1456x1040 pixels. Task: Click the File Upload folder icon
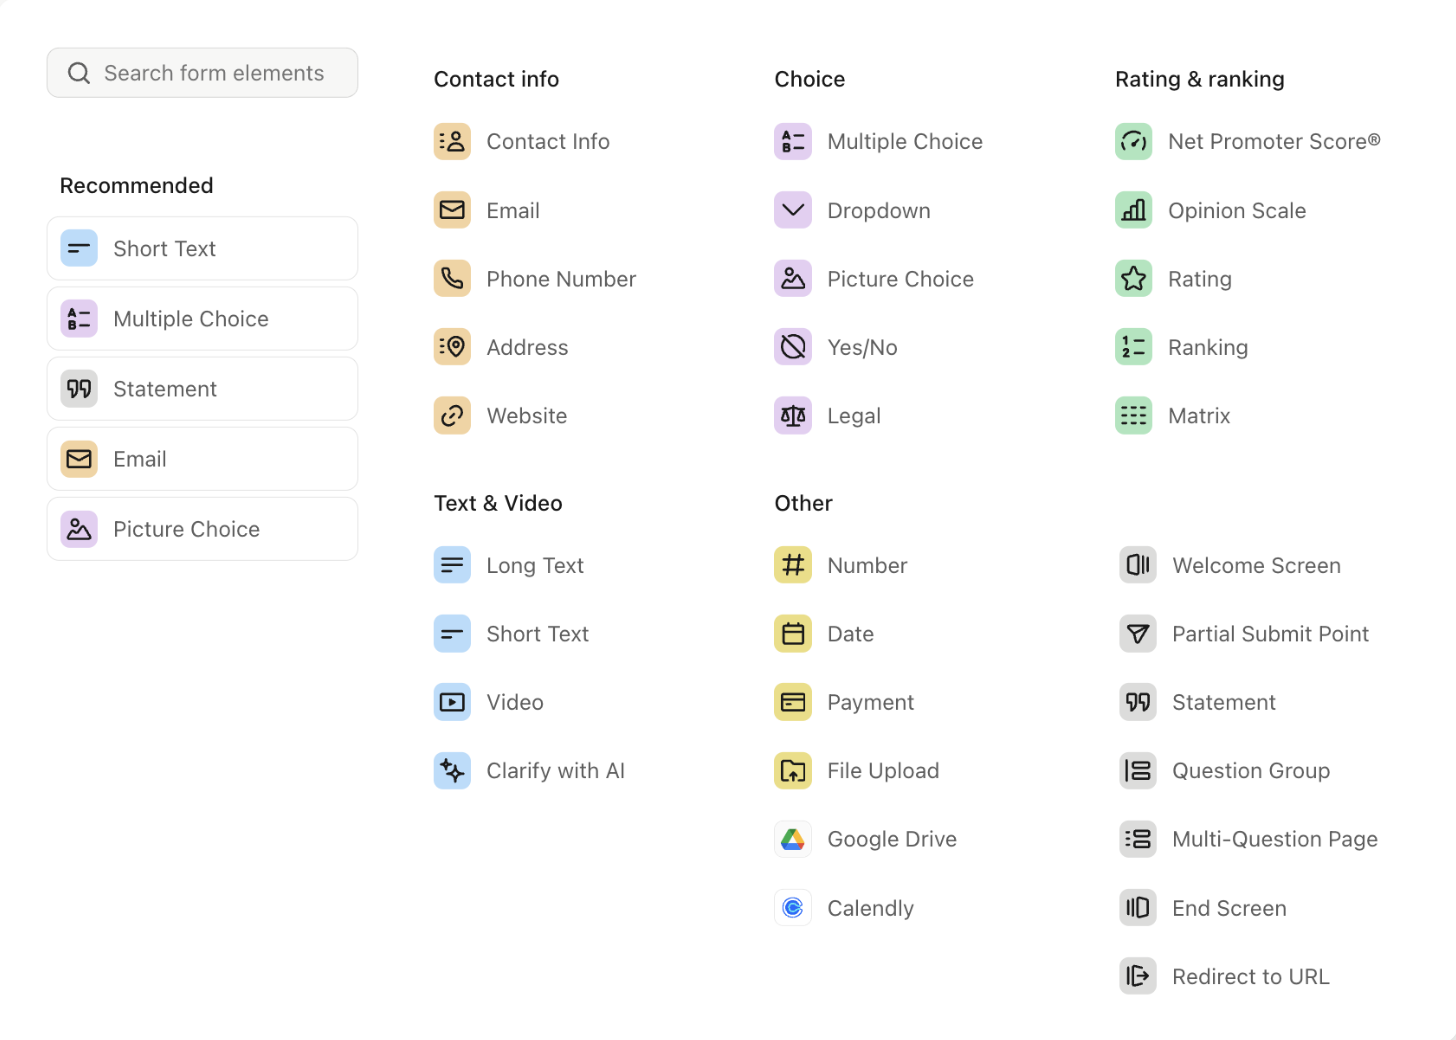click(793, 771)
